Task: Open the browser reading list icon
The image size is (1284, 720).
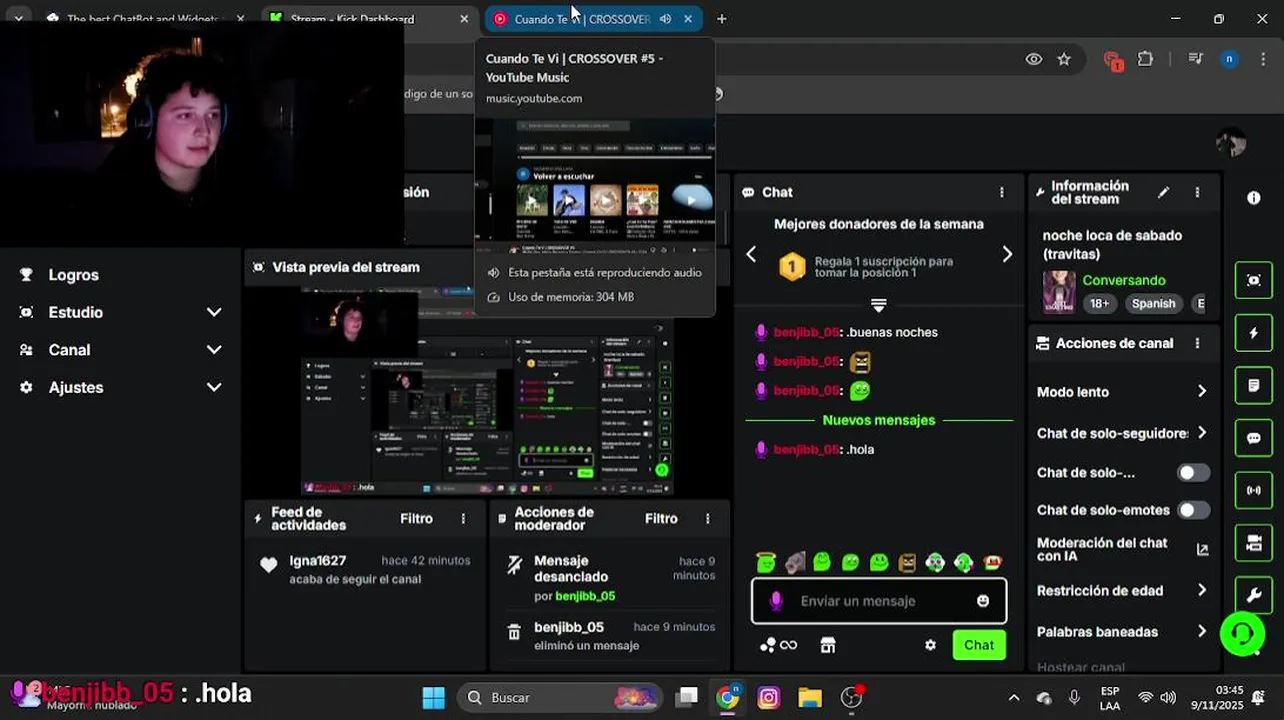Action: (x=1195, y=59)
